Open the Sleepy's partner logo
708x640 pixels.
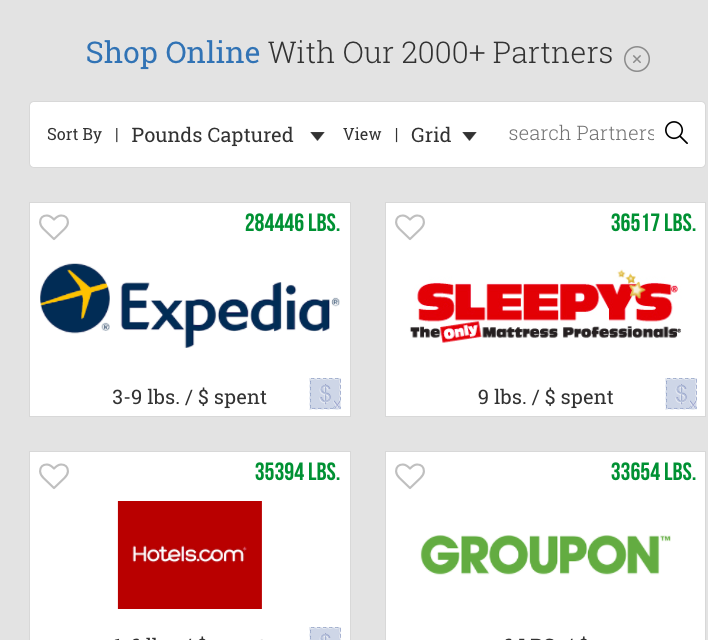(545, 306)
